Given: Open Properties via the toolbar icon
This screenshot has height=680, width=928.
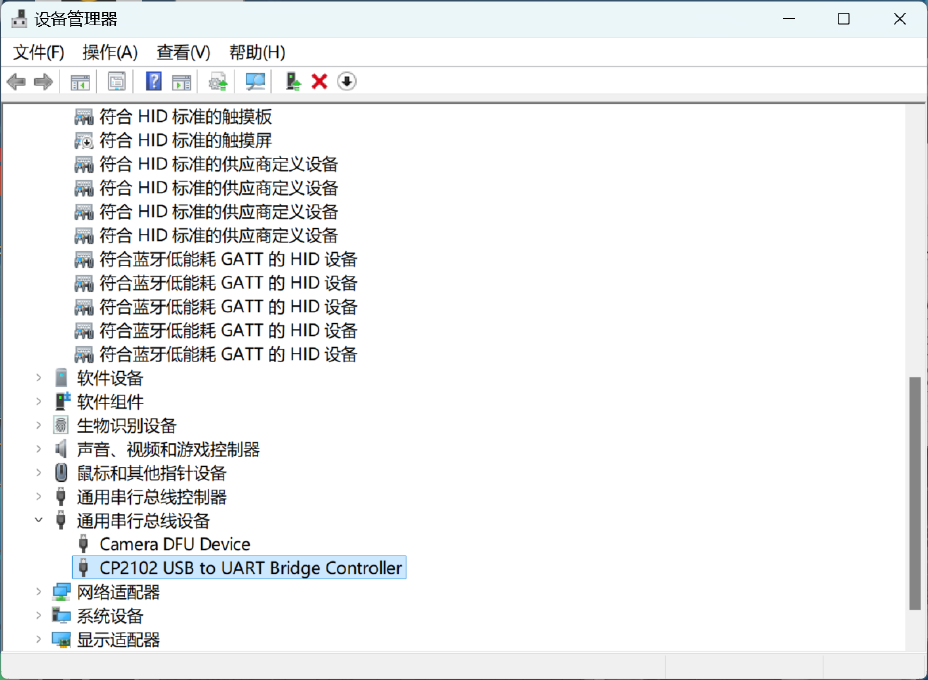Looking at the screenshot, I should click(x=116, y=81).
